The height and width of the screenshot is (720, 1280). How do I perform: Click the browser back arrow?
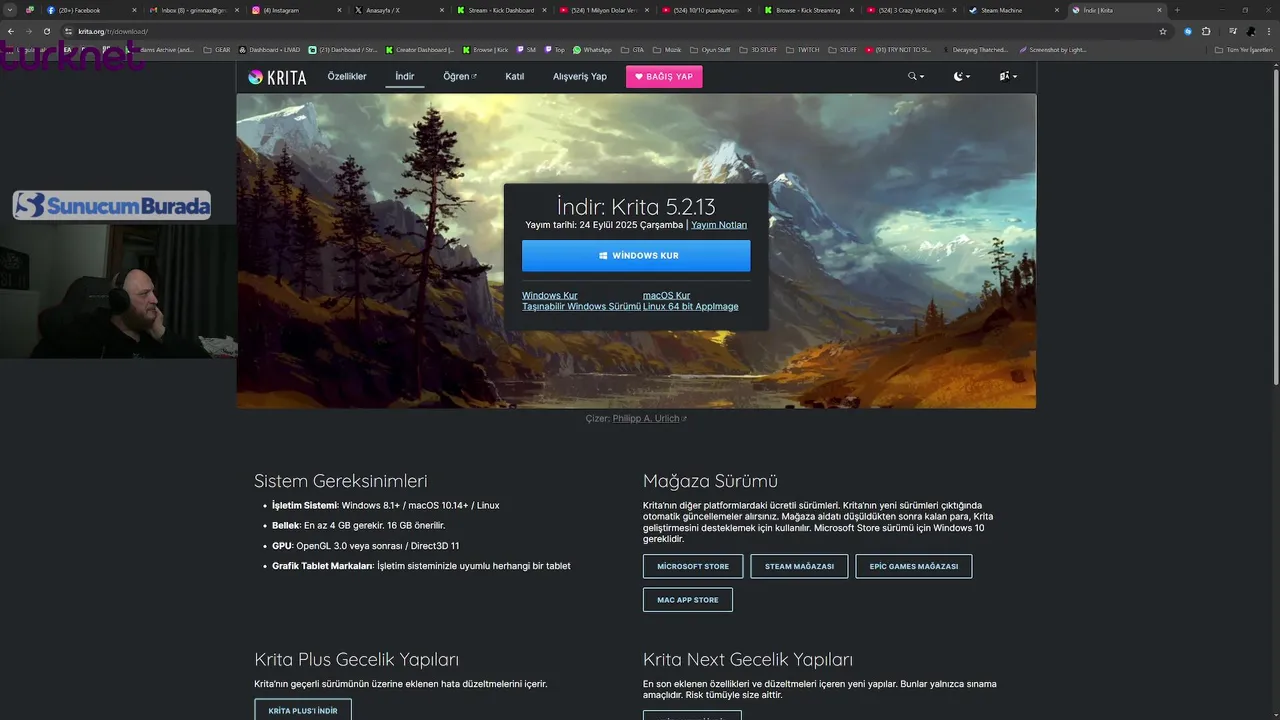point(10,31)
